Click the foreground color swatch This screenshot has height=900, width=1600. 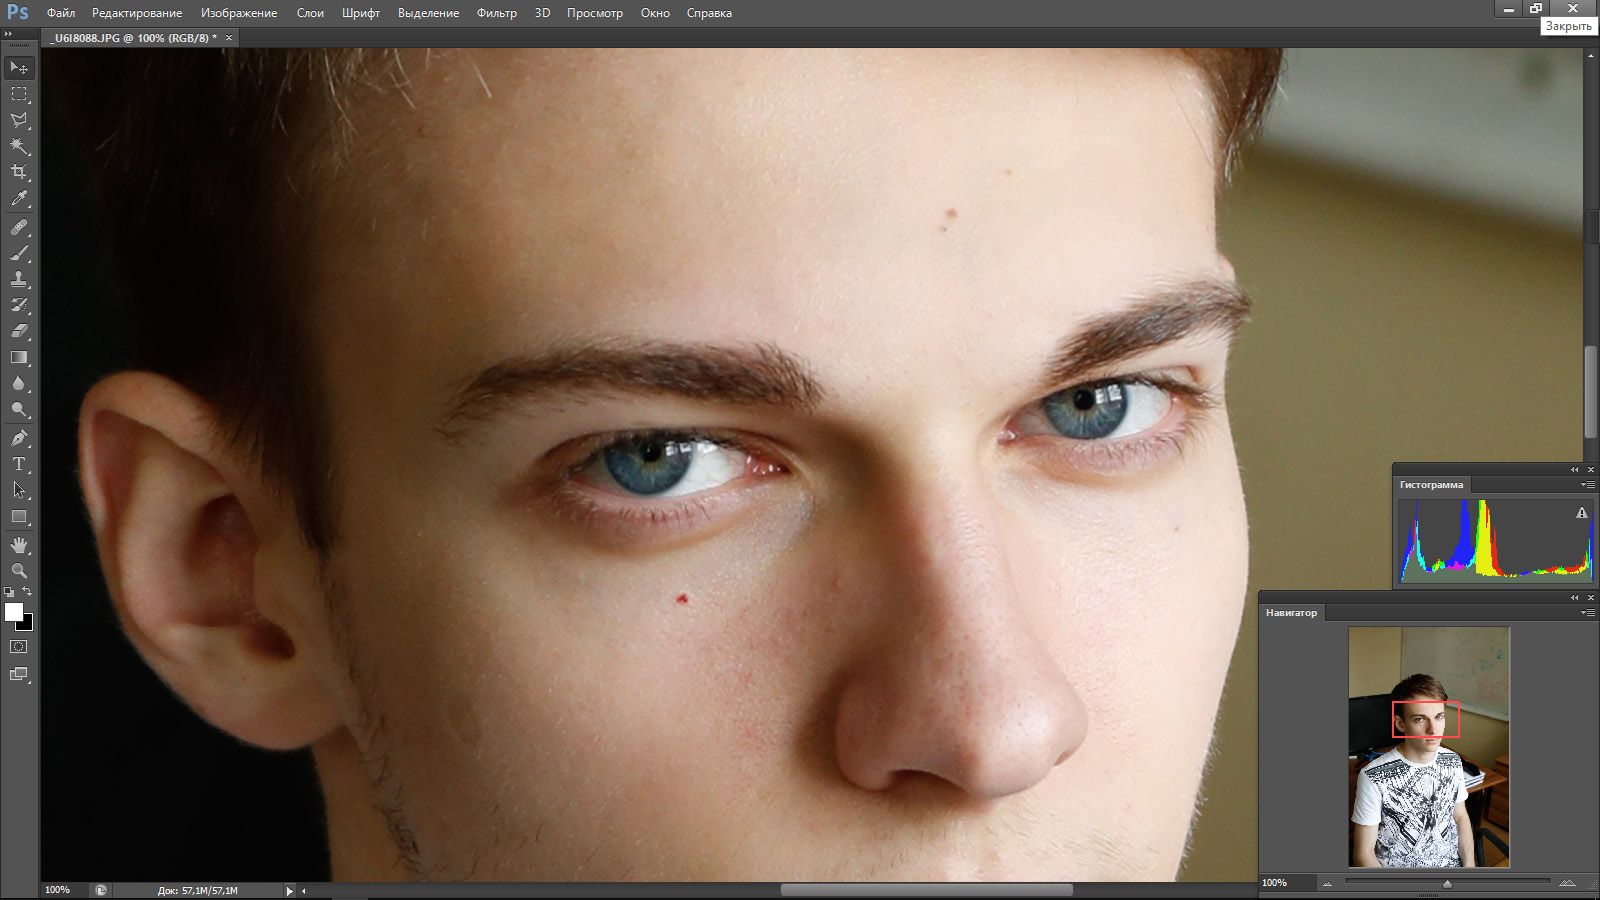click(13, 611)
